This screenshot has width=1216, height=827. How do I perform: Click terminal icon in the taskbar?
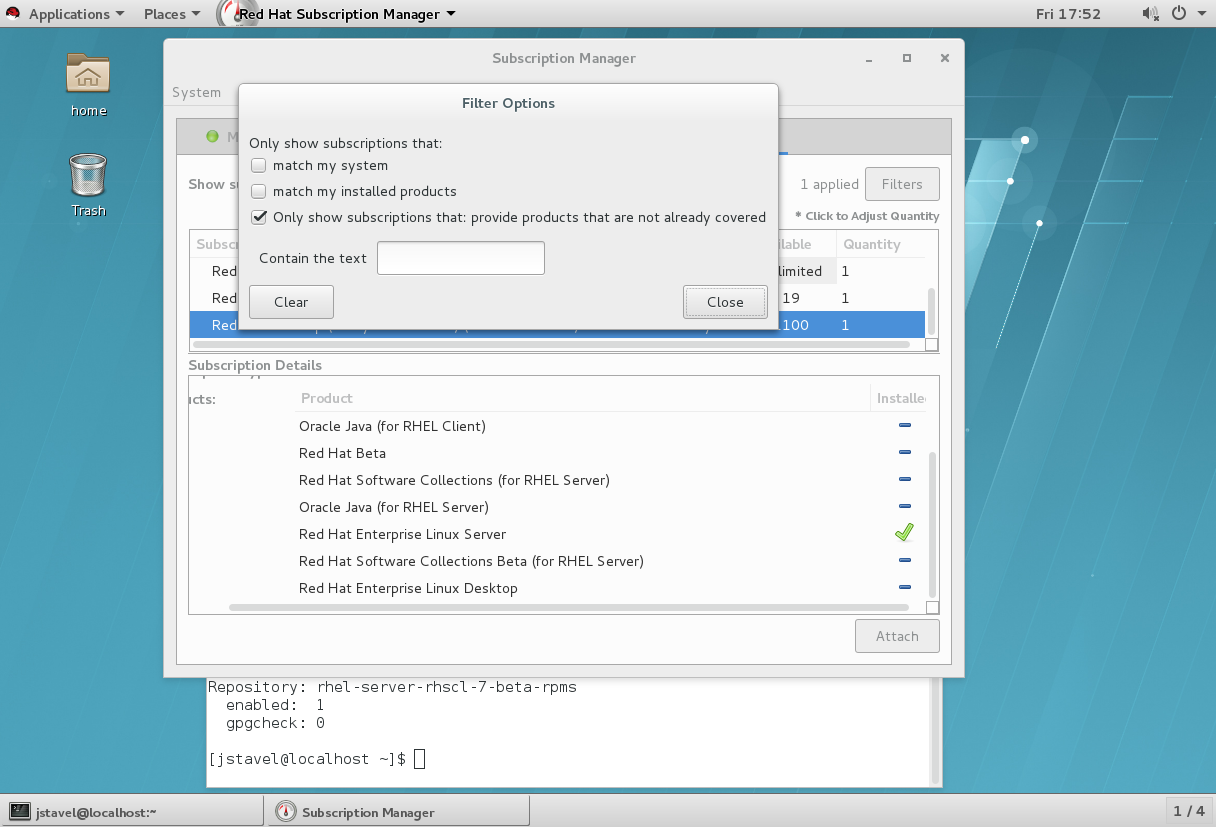(x=19, y=812)
